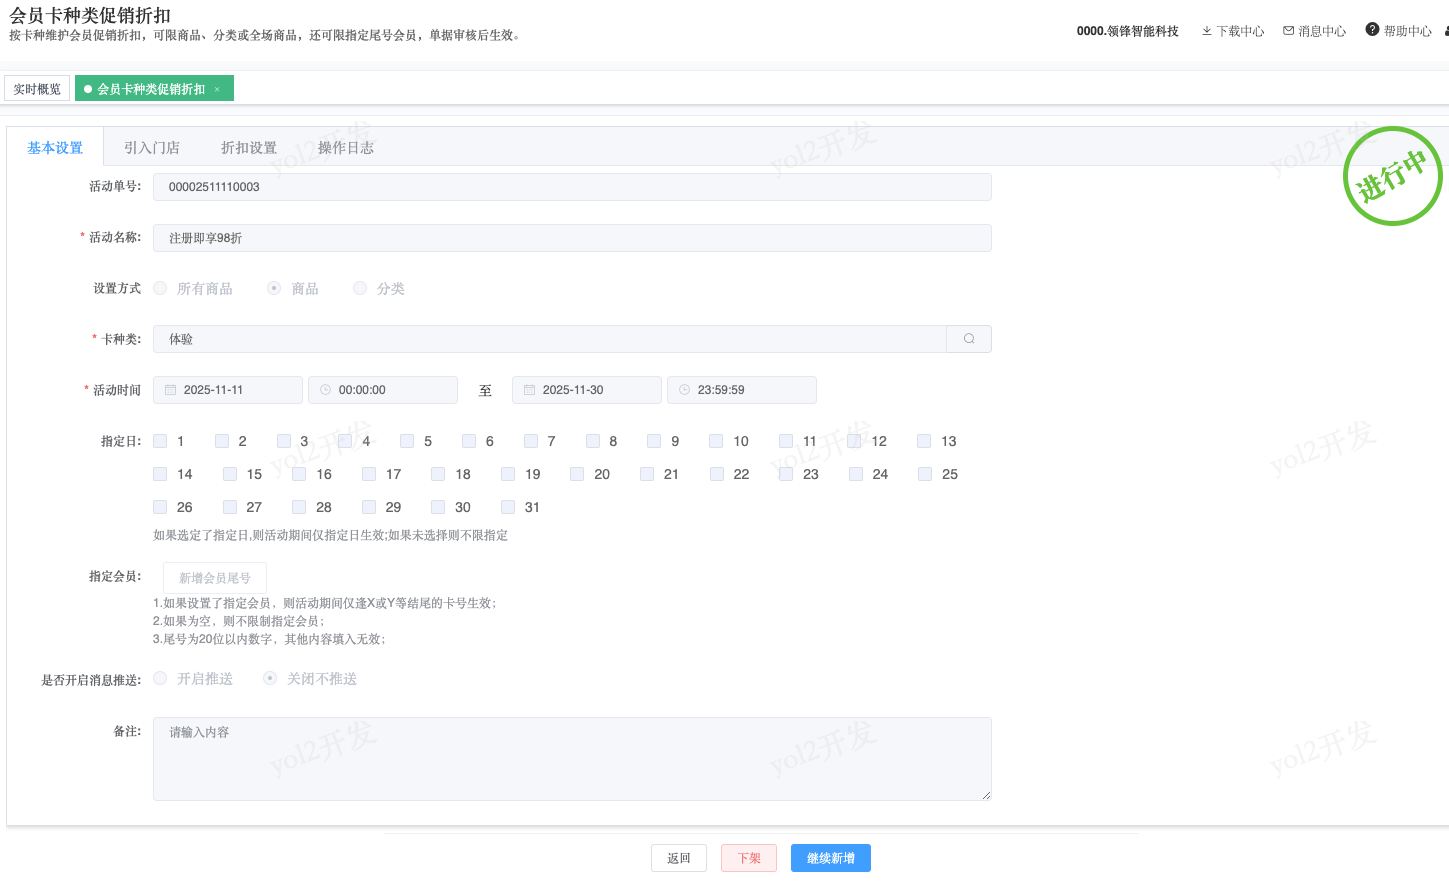
Task: Click the calendar icon in start date 2025-11-11
Action: [x=170, y=390]
